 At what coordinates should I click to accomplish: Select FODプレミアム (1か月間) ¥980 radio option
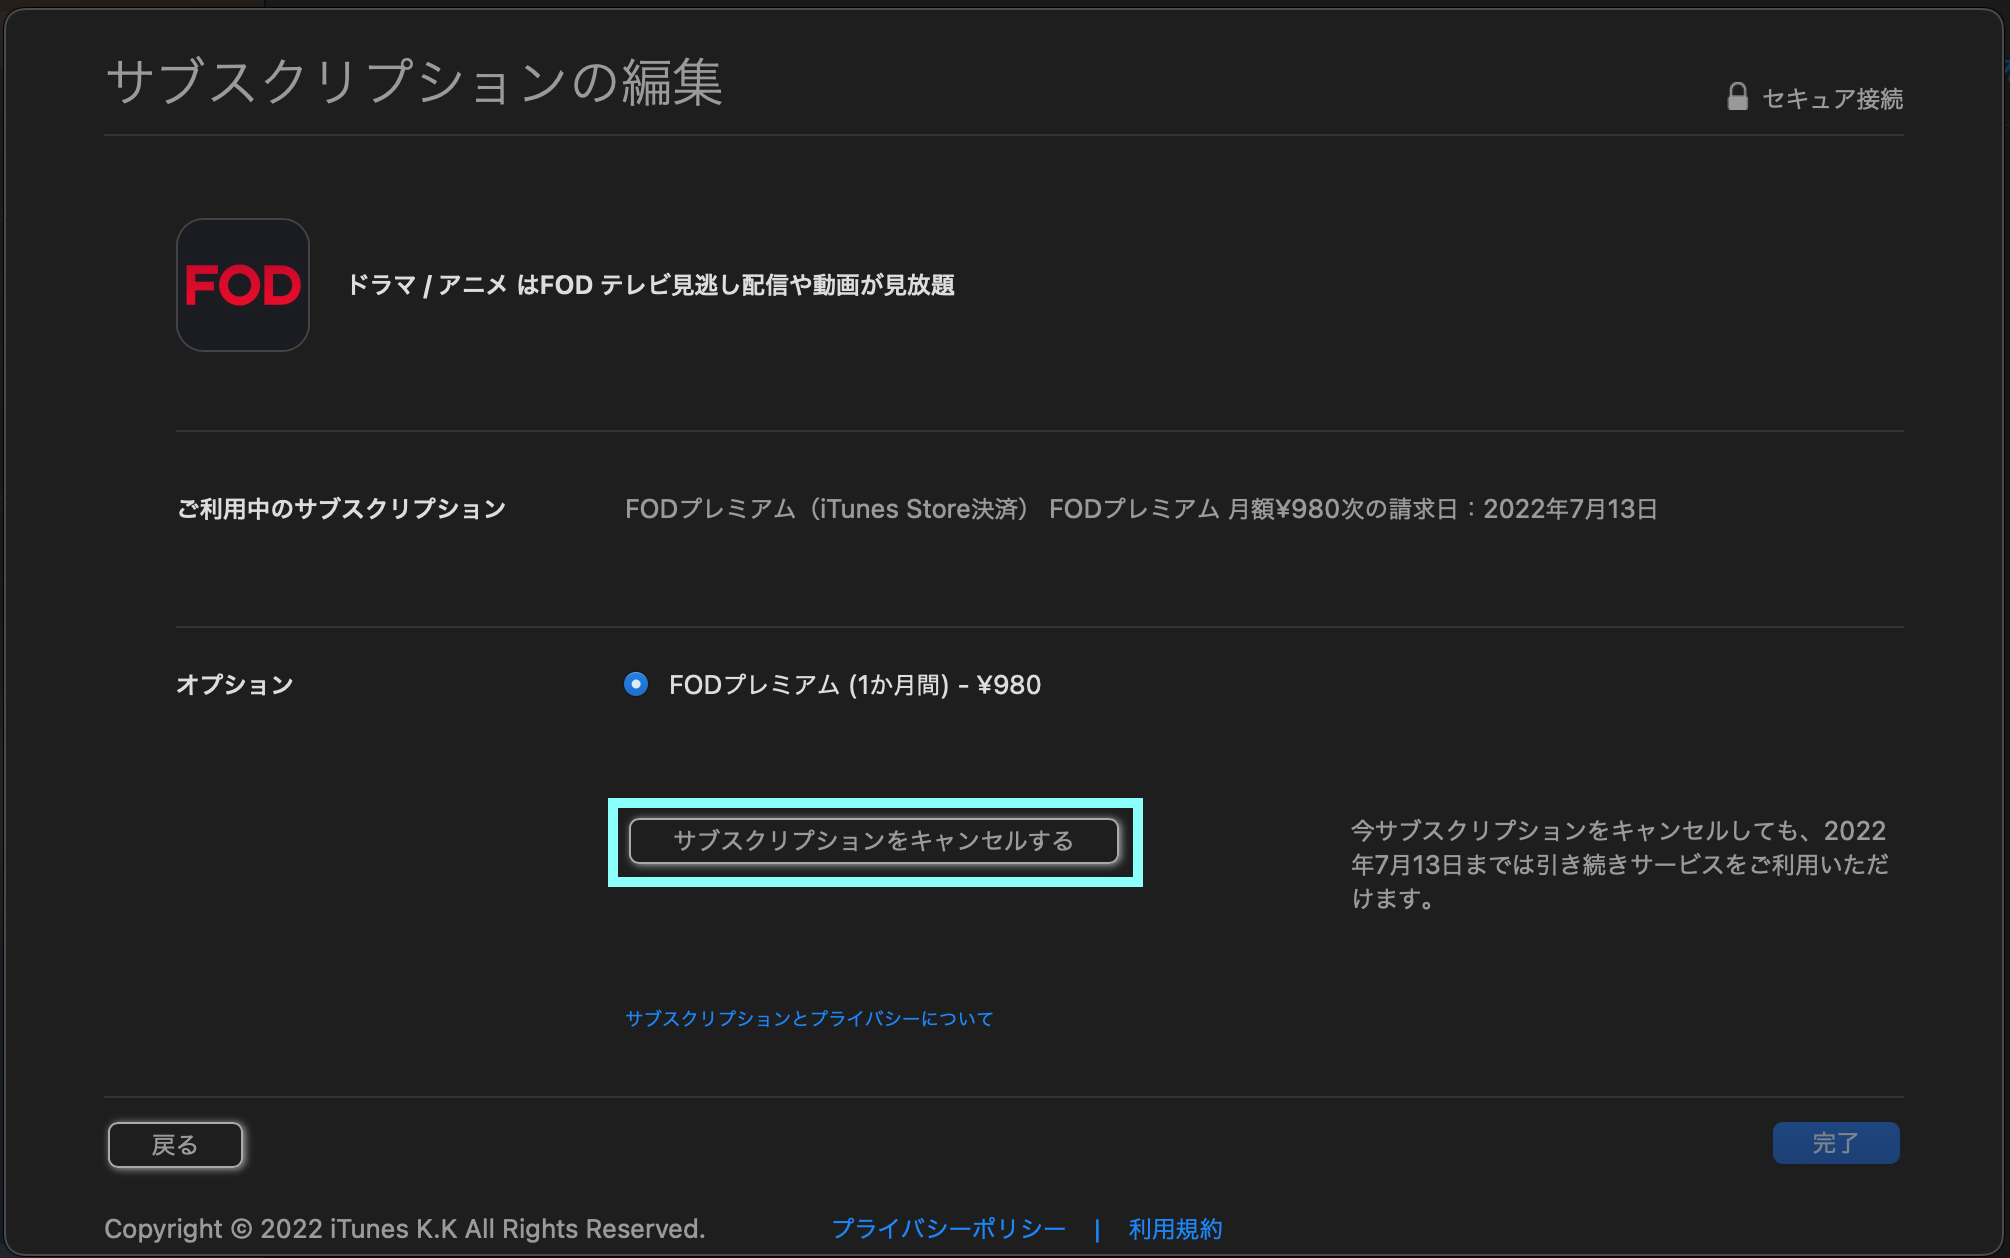click(x=636, y=684)
